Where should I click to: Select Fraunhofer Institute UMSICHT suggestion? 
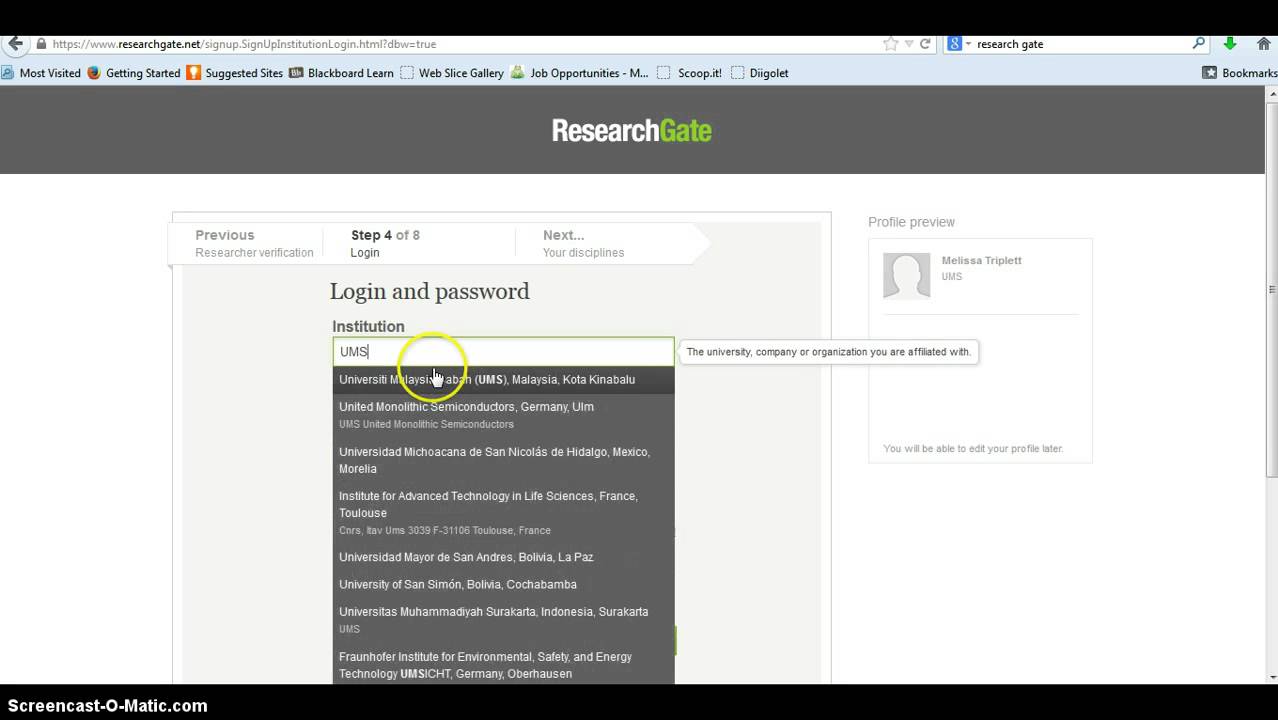tap(503, 665)
